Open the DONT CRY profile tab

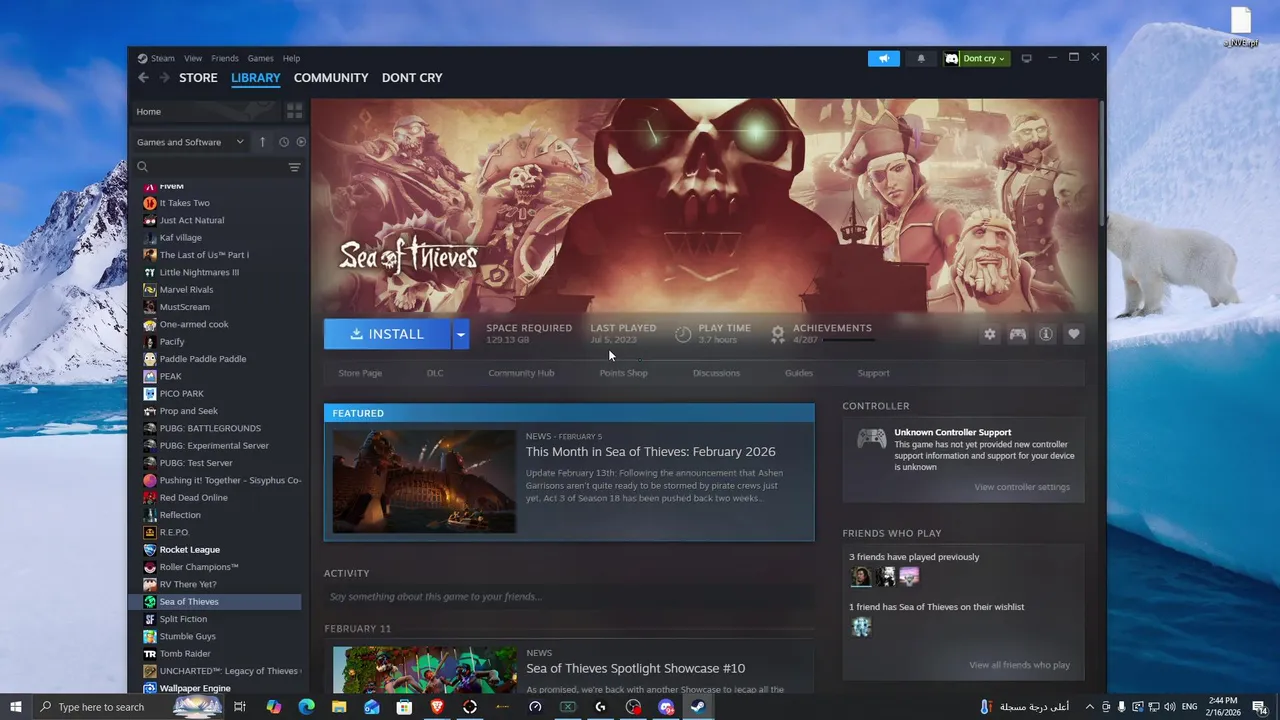pyautogui.click(x=412, y=78)
